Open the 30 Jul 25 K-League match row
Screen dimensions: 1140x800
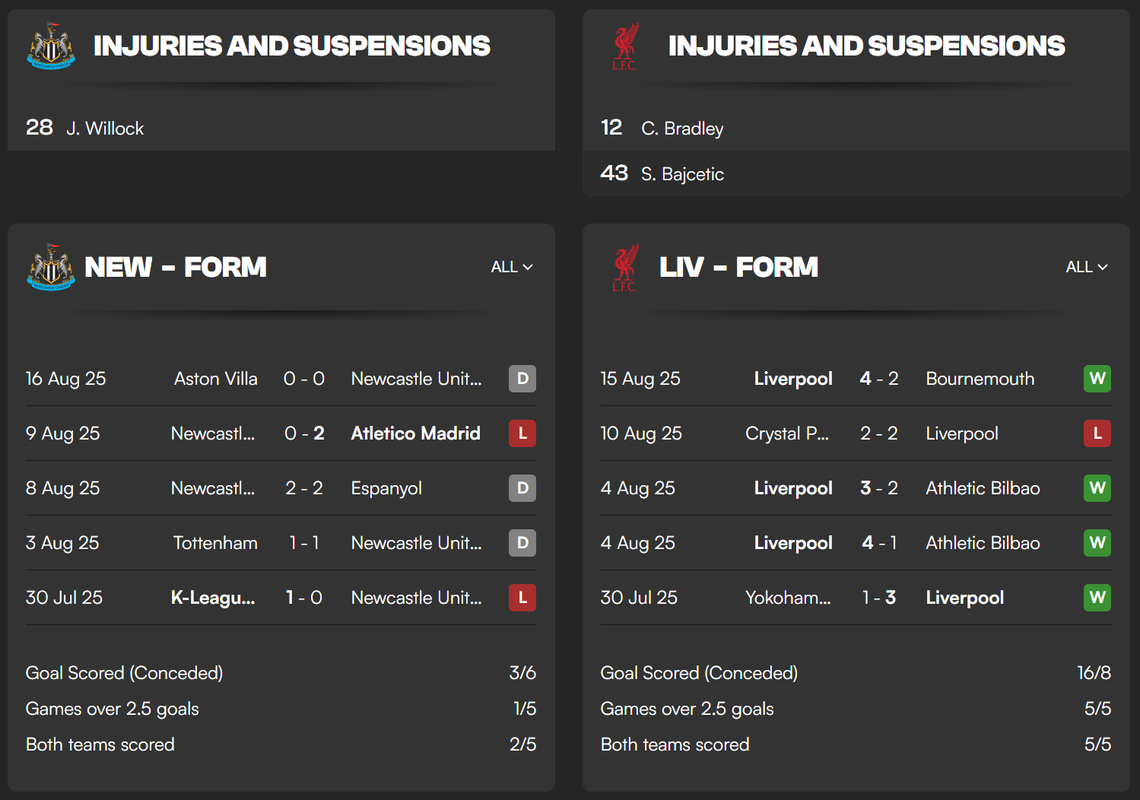click(281, 598)
